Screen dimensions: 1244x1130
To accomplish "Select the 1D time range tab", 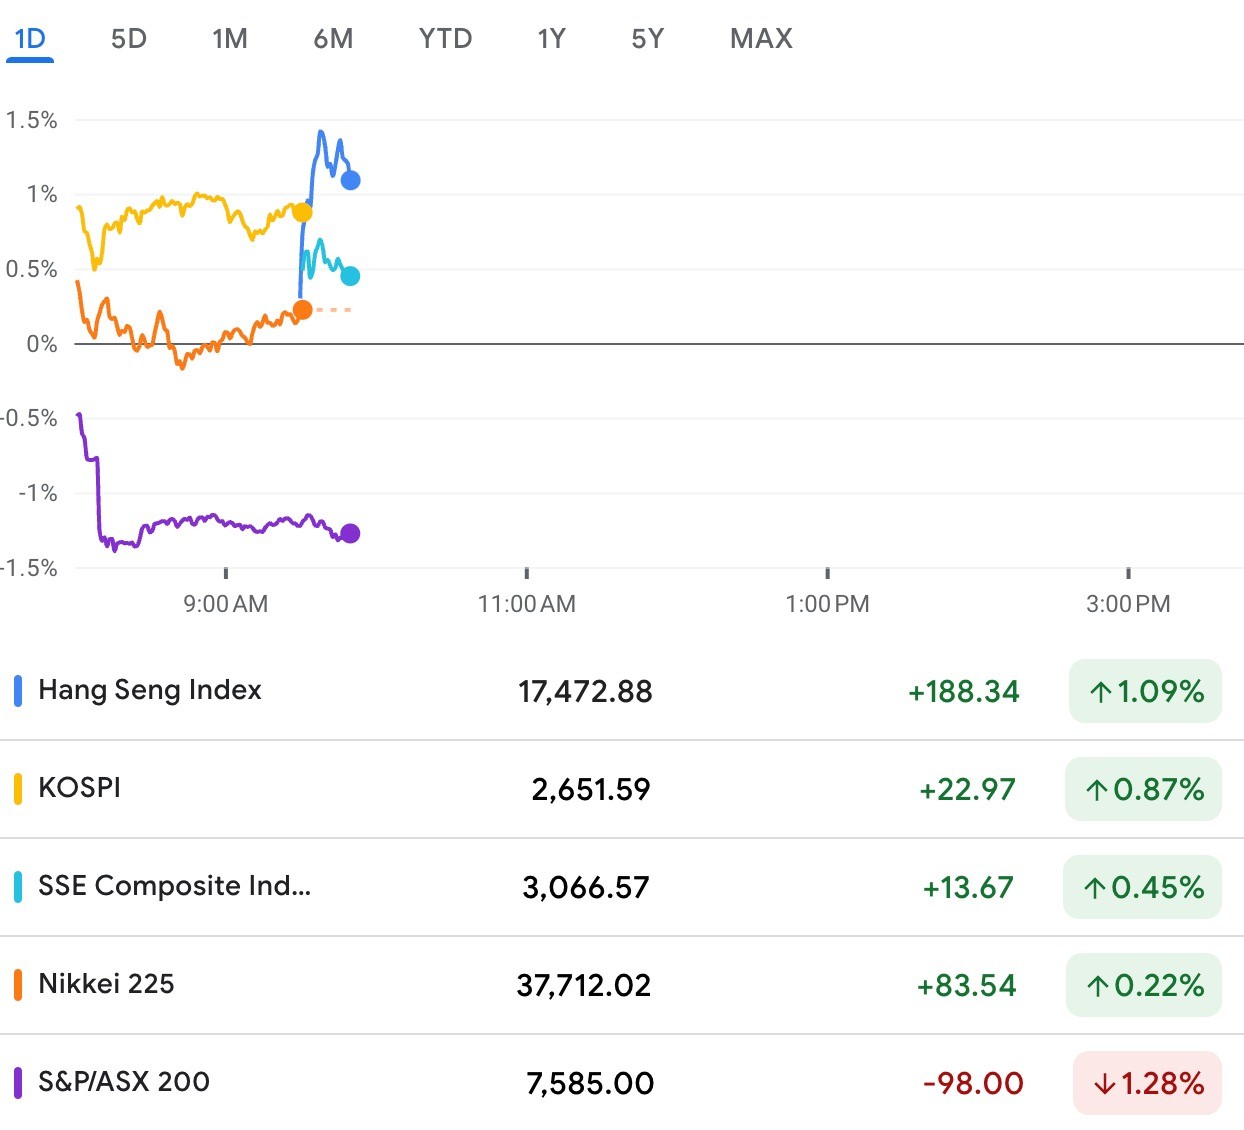I will tap(30, 39).
